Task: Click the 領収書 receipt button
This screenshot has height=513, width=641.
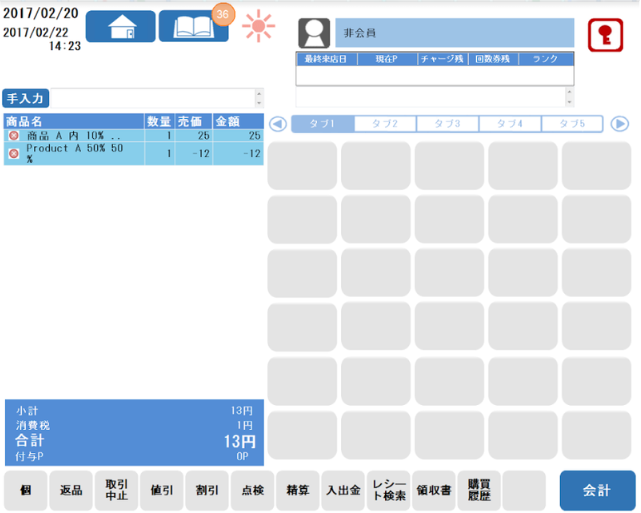Action: pos(434,491)
